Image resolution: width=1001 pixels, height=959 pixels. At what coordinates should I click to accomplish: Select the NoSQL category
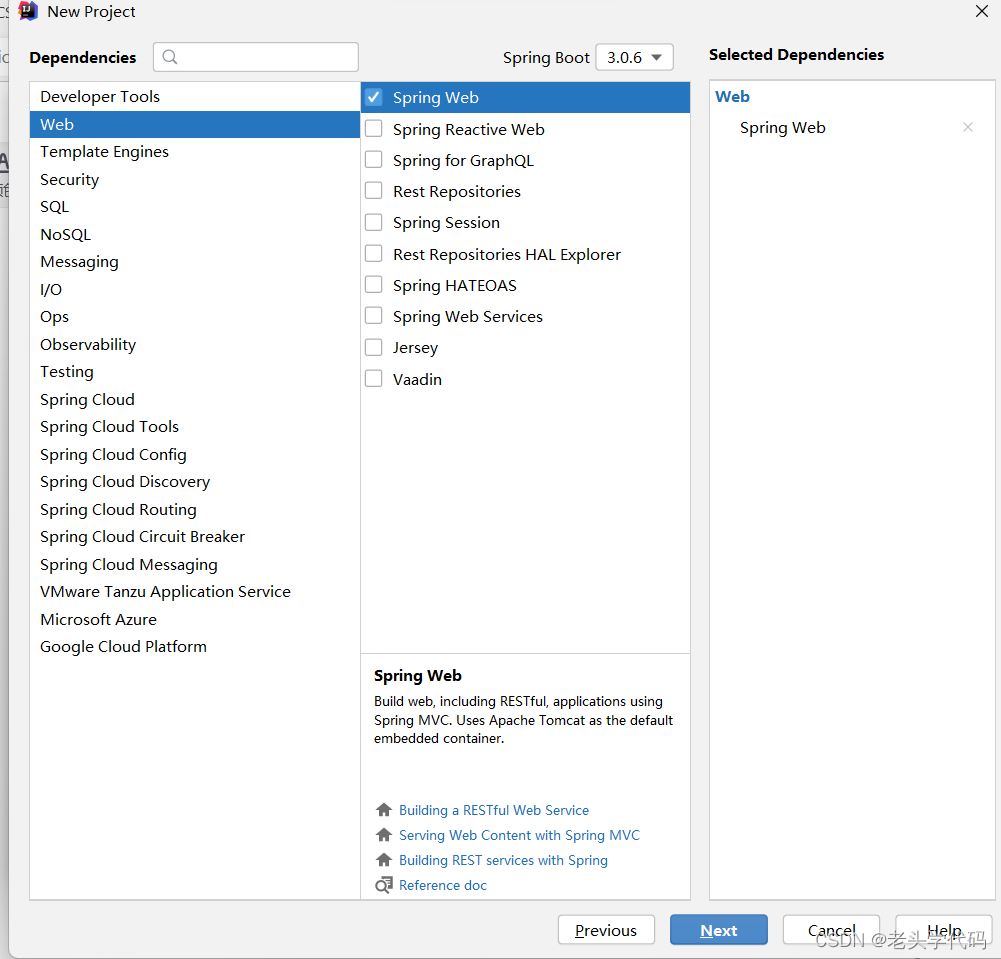pos(195,234)
